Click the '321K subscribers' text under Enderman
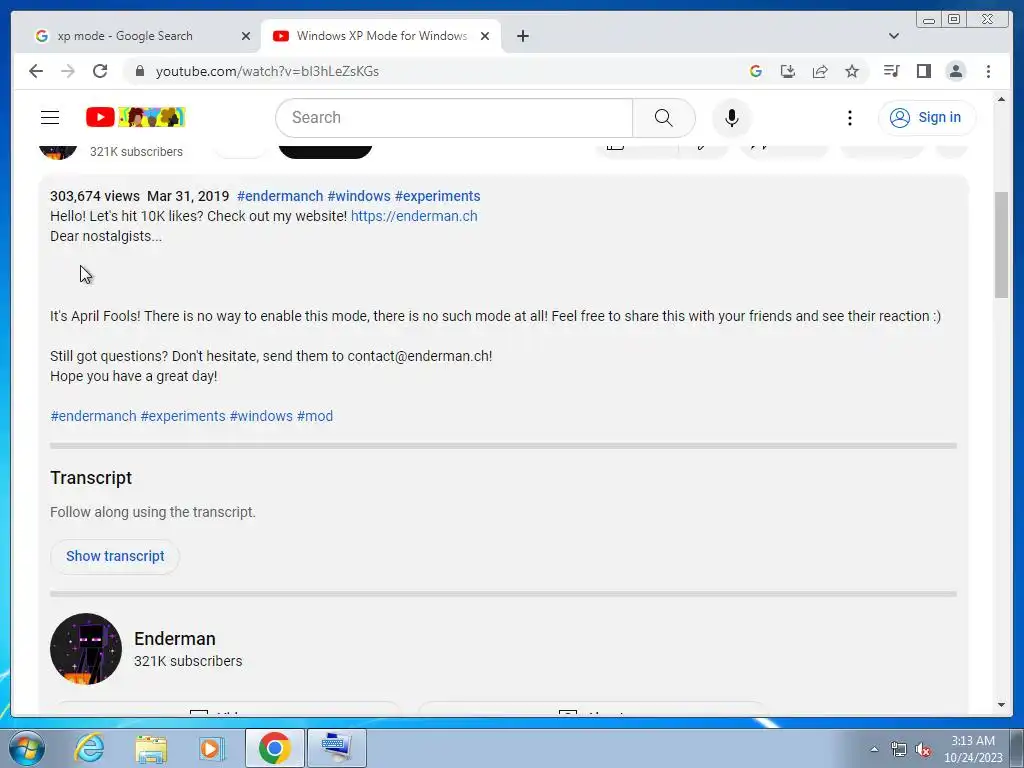Image resolution: width=1024 pixels, height=768 pixels. [x=188, y=661]
